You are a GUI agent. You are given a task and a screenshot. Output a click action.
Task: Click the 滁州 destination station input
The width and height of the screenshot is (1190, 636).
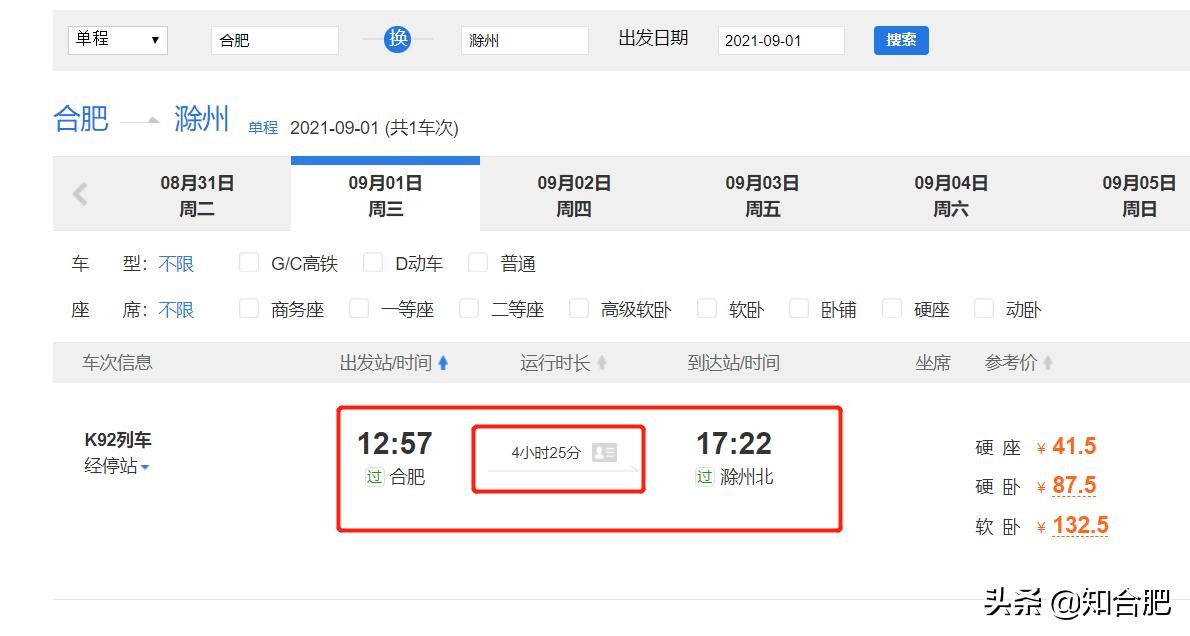point(524,41)
